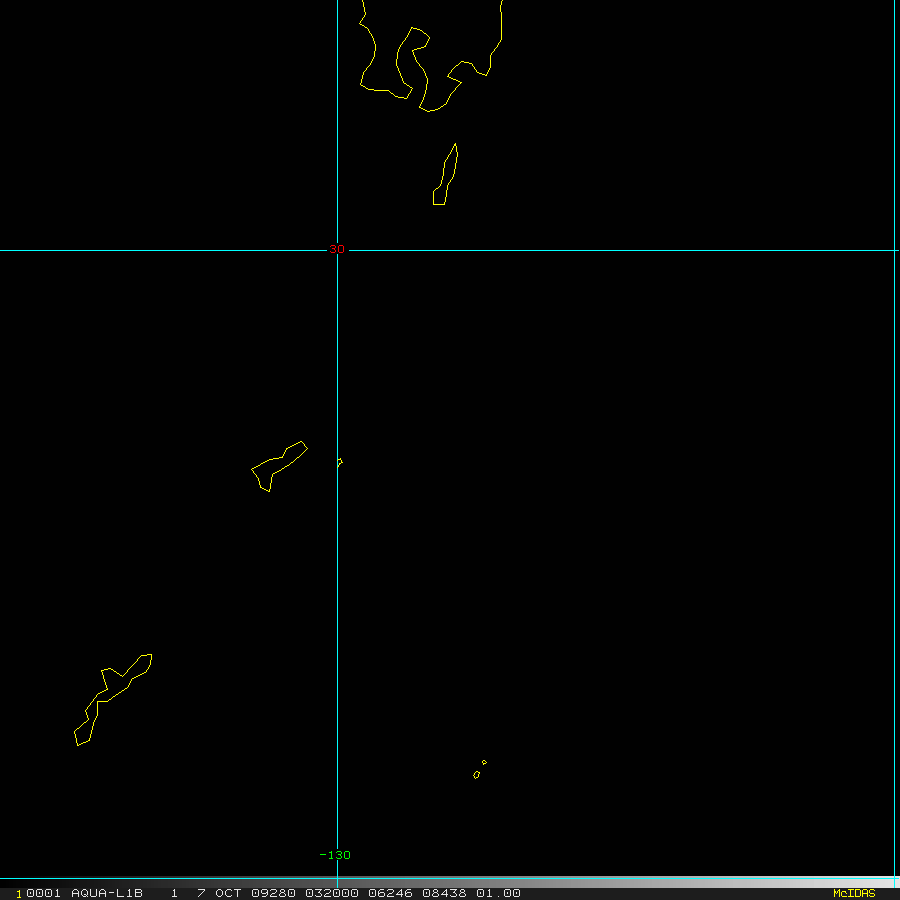Click the lower tiny island at bottom right
900x900 pixels.
click(x=476, y=775)
